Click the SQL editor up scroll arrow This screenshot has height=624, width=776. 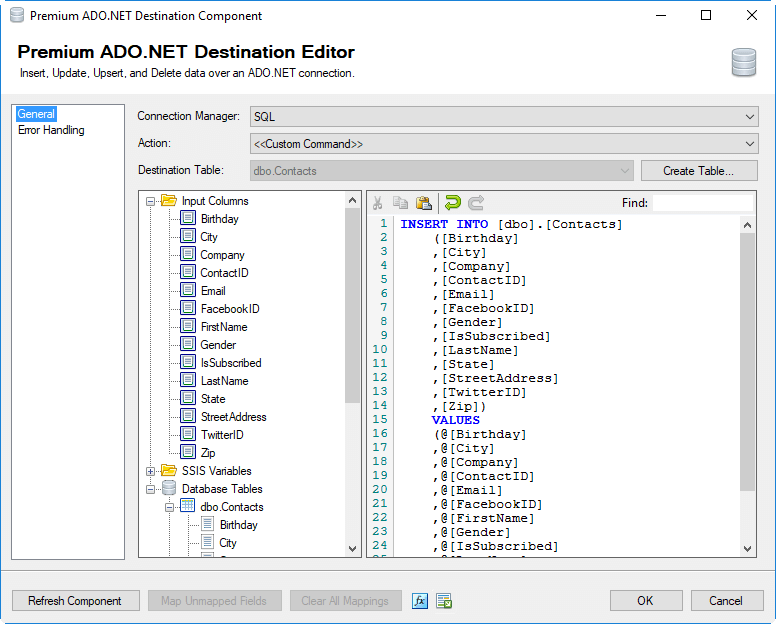747,225
